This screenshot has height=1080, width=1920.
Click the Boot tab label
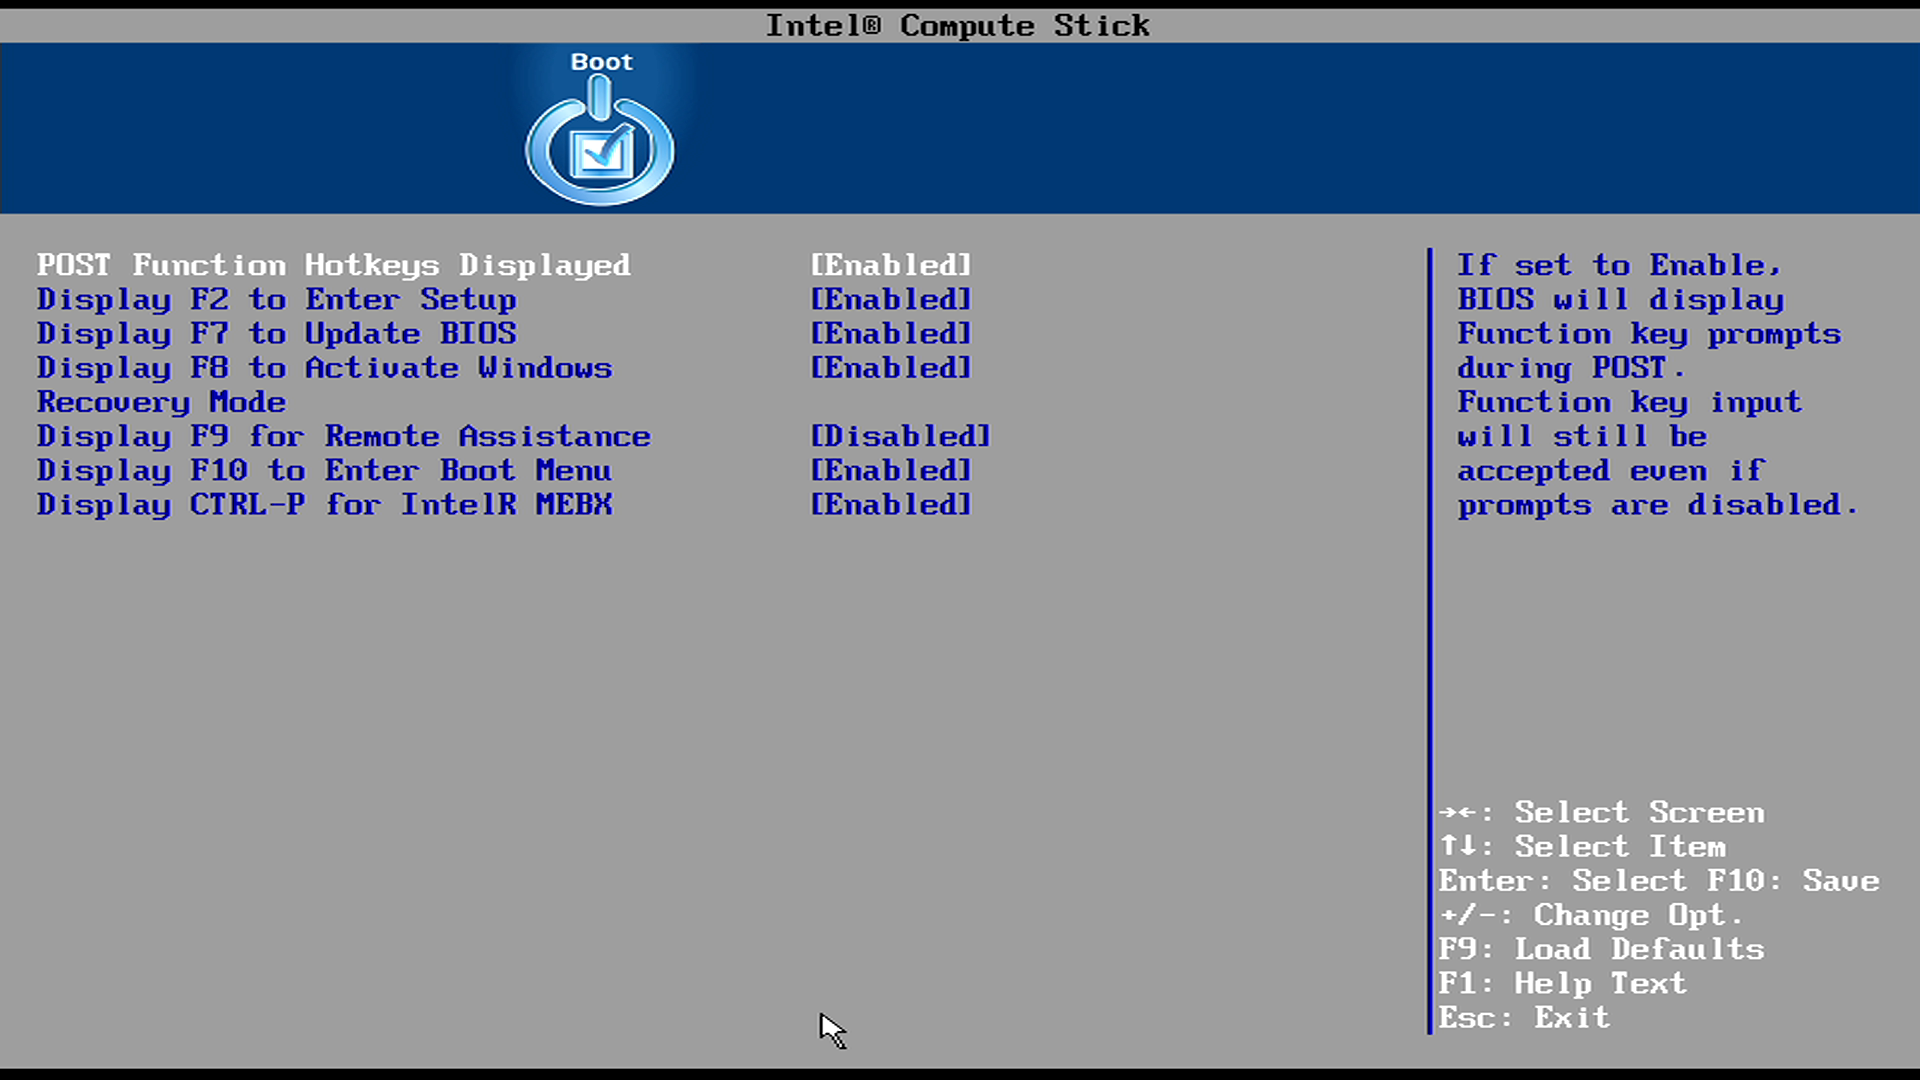pyautogui.click(x=601, y=62)
